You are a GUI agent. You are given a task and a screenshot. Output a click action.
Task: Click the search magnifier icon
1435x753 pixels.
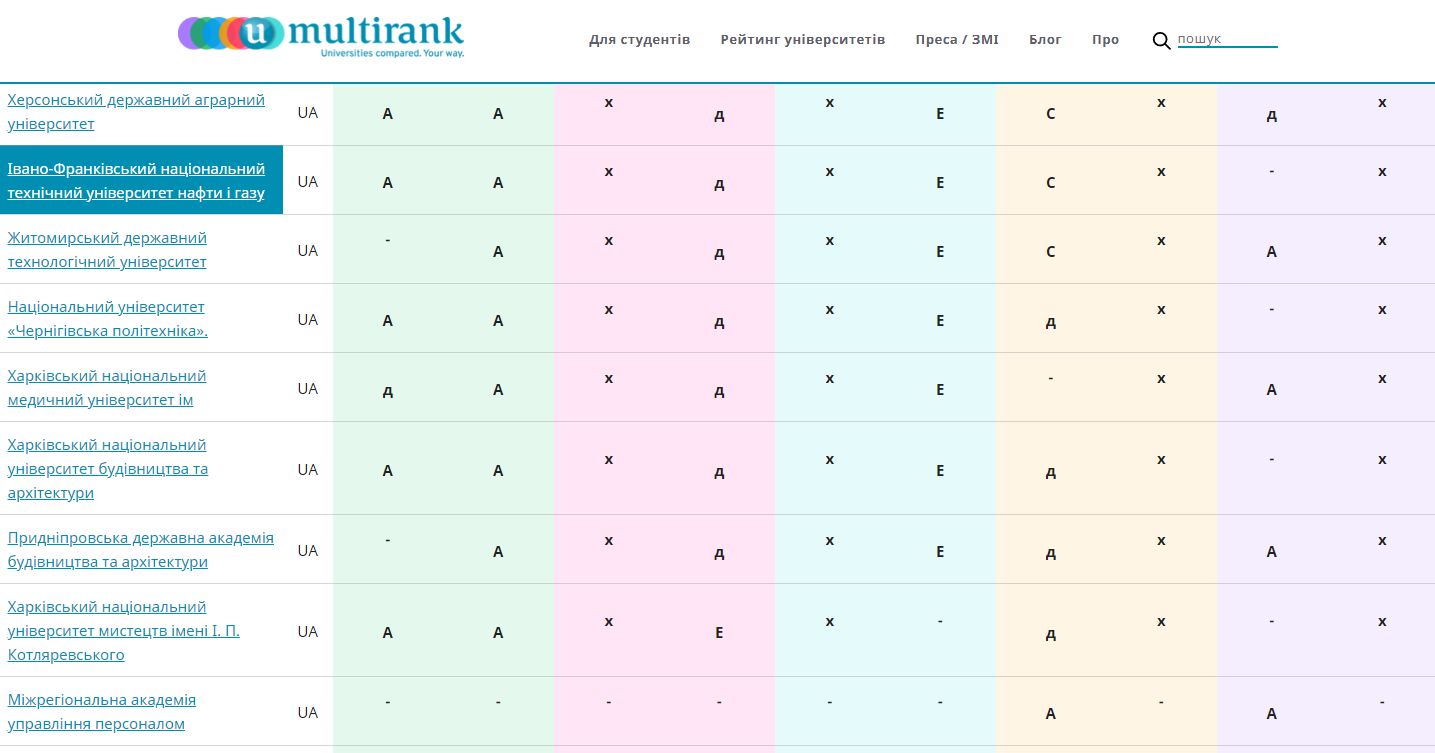click(x=1161, y=41)
